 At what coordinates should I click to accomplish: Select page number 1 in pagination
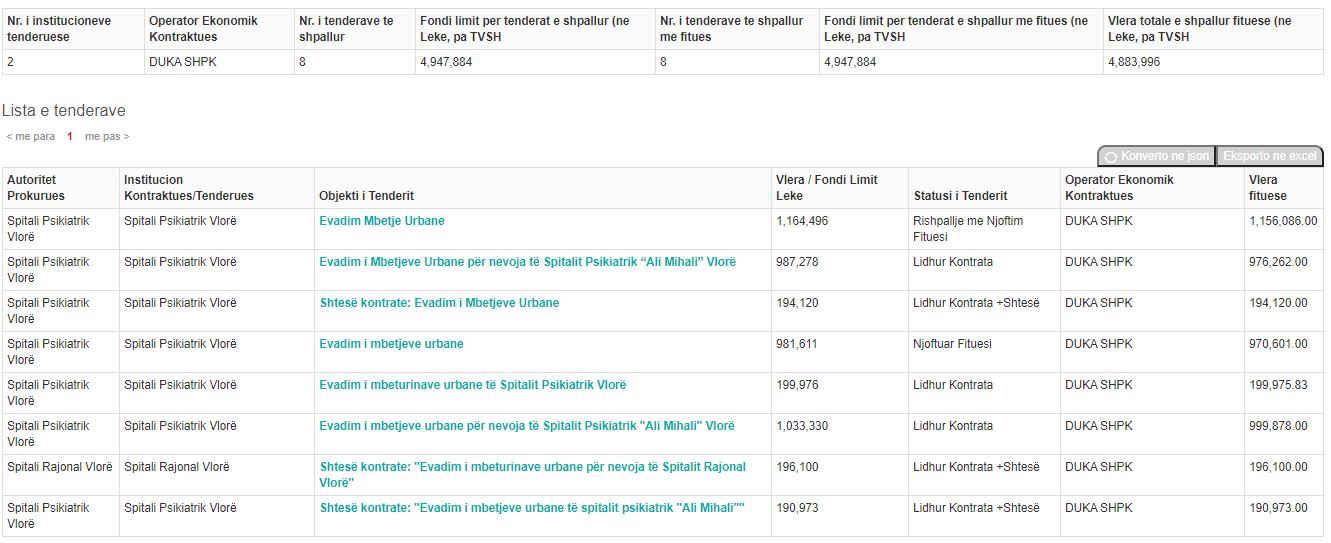click(x=70, y=136)
